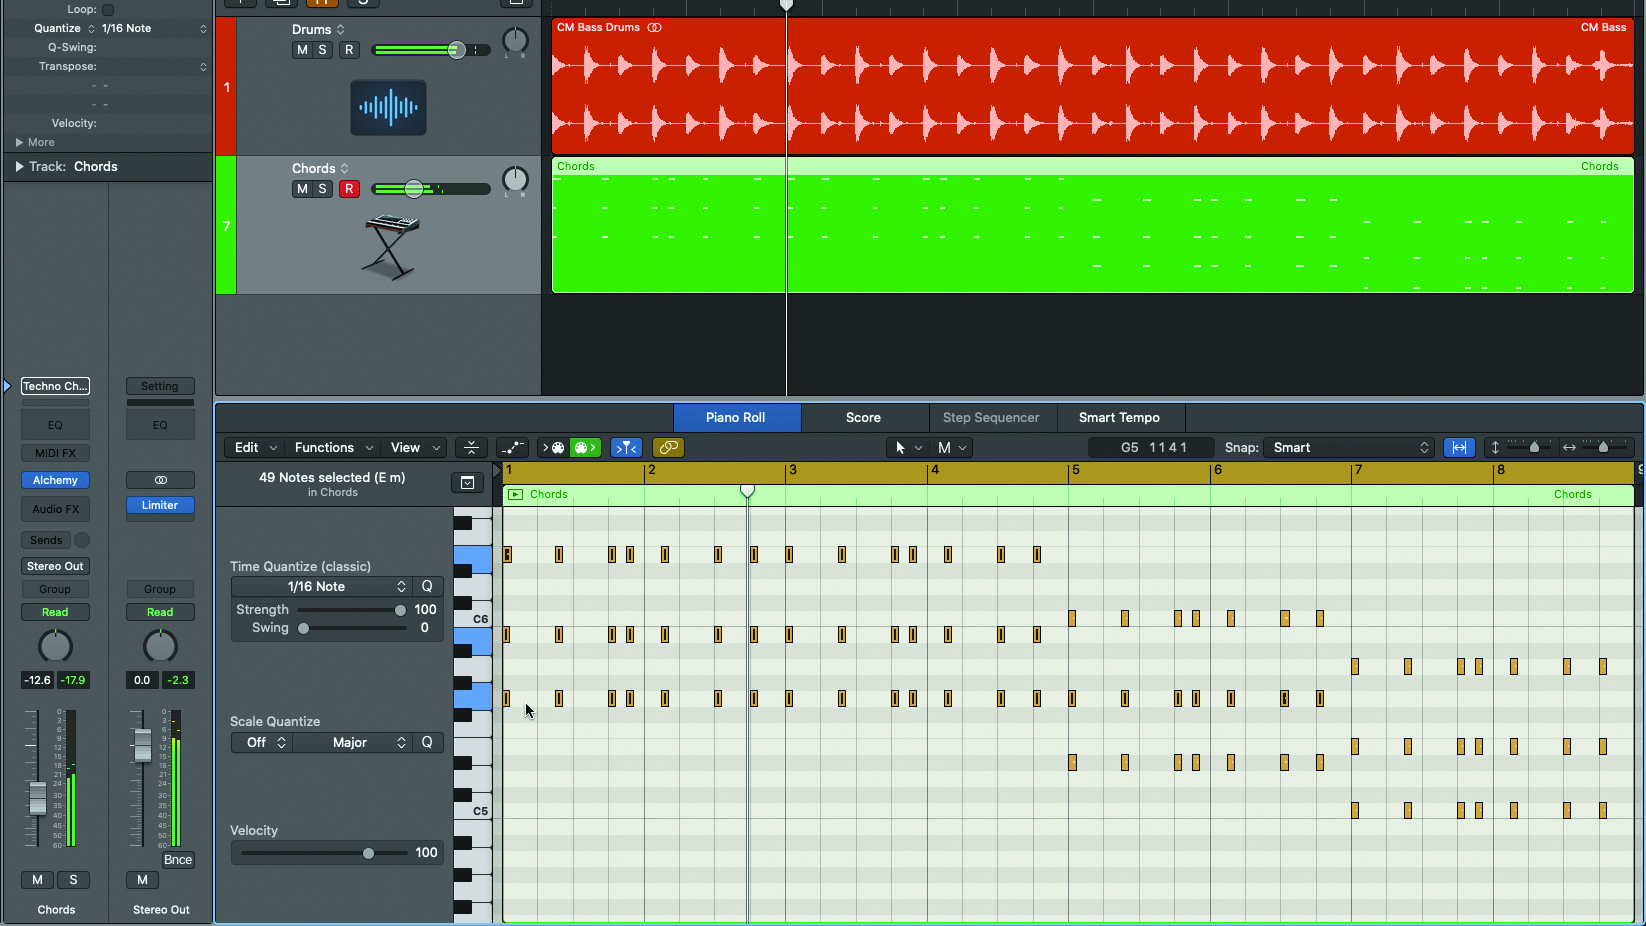Click the MIDI FX slot

pyautogui.click(x=55, y=453)
